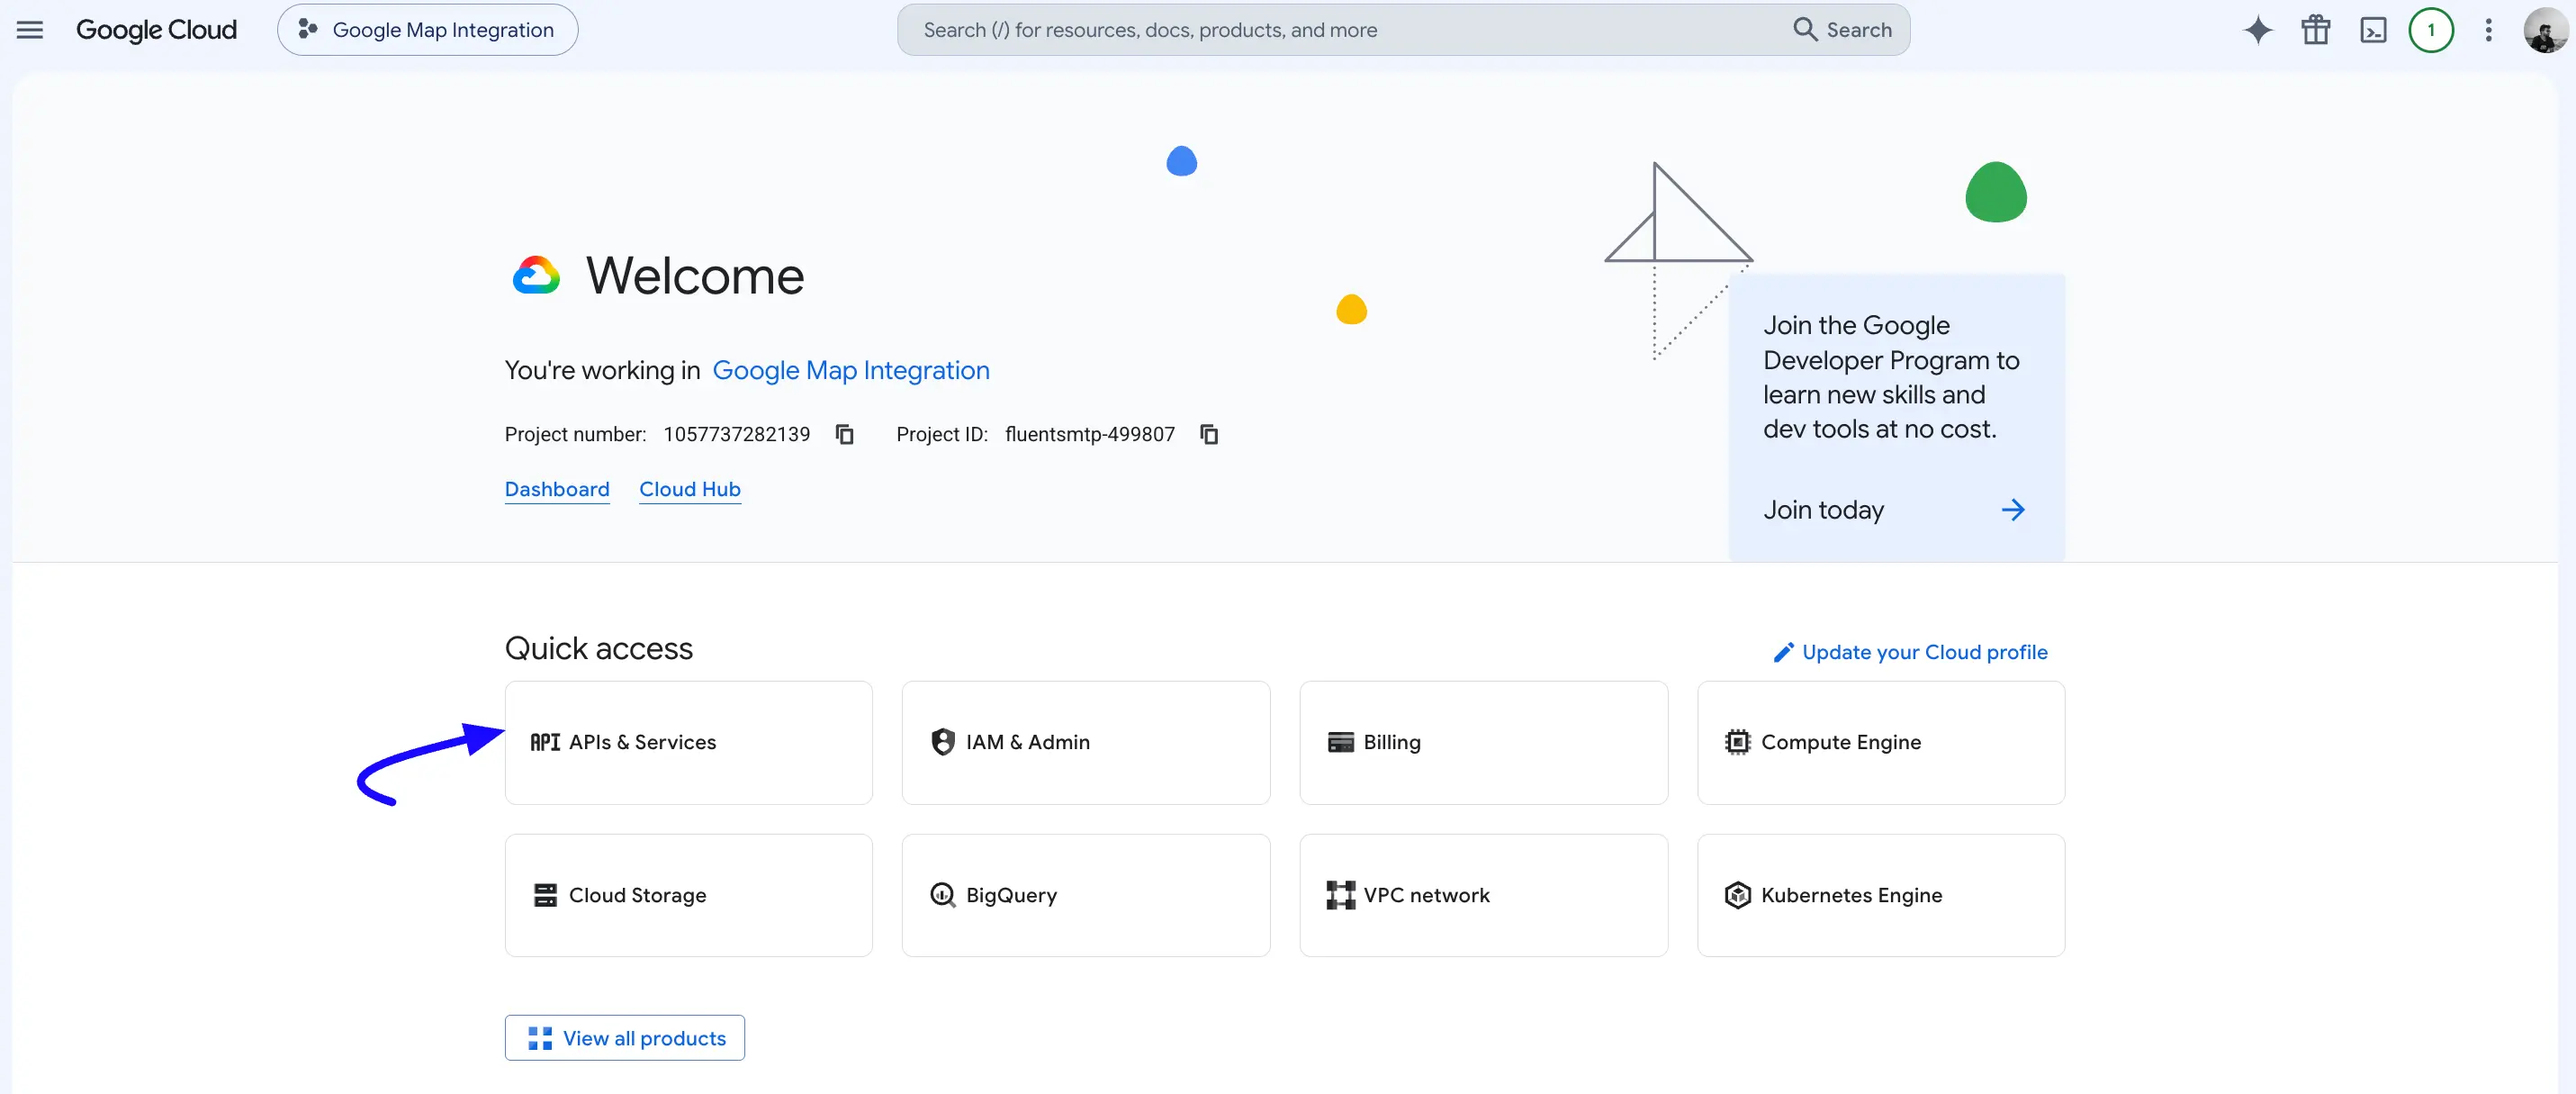Click the Join today arrow icon

[2013, 510]
